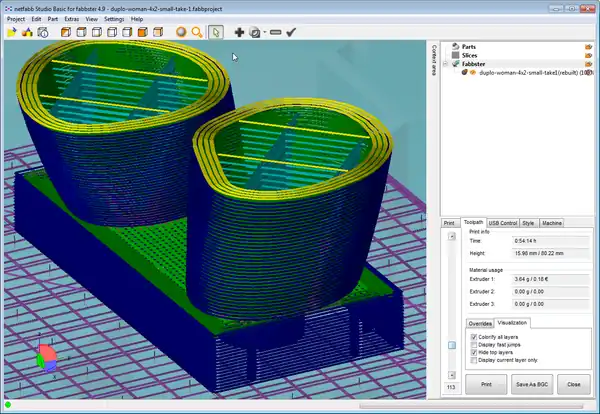Open the Extras menu
600x414 pixels.
tap(72, 18)
